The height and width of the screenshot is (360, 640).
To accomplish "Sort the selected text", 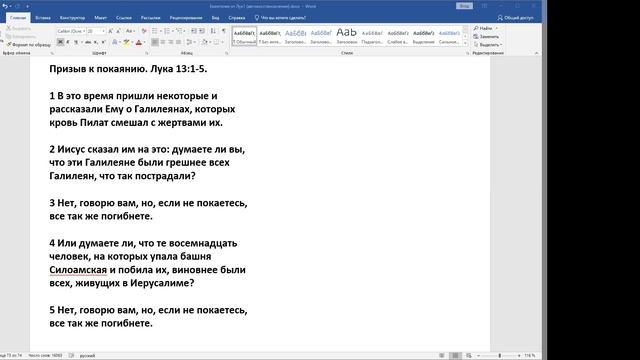I will (x=213, y=31).
